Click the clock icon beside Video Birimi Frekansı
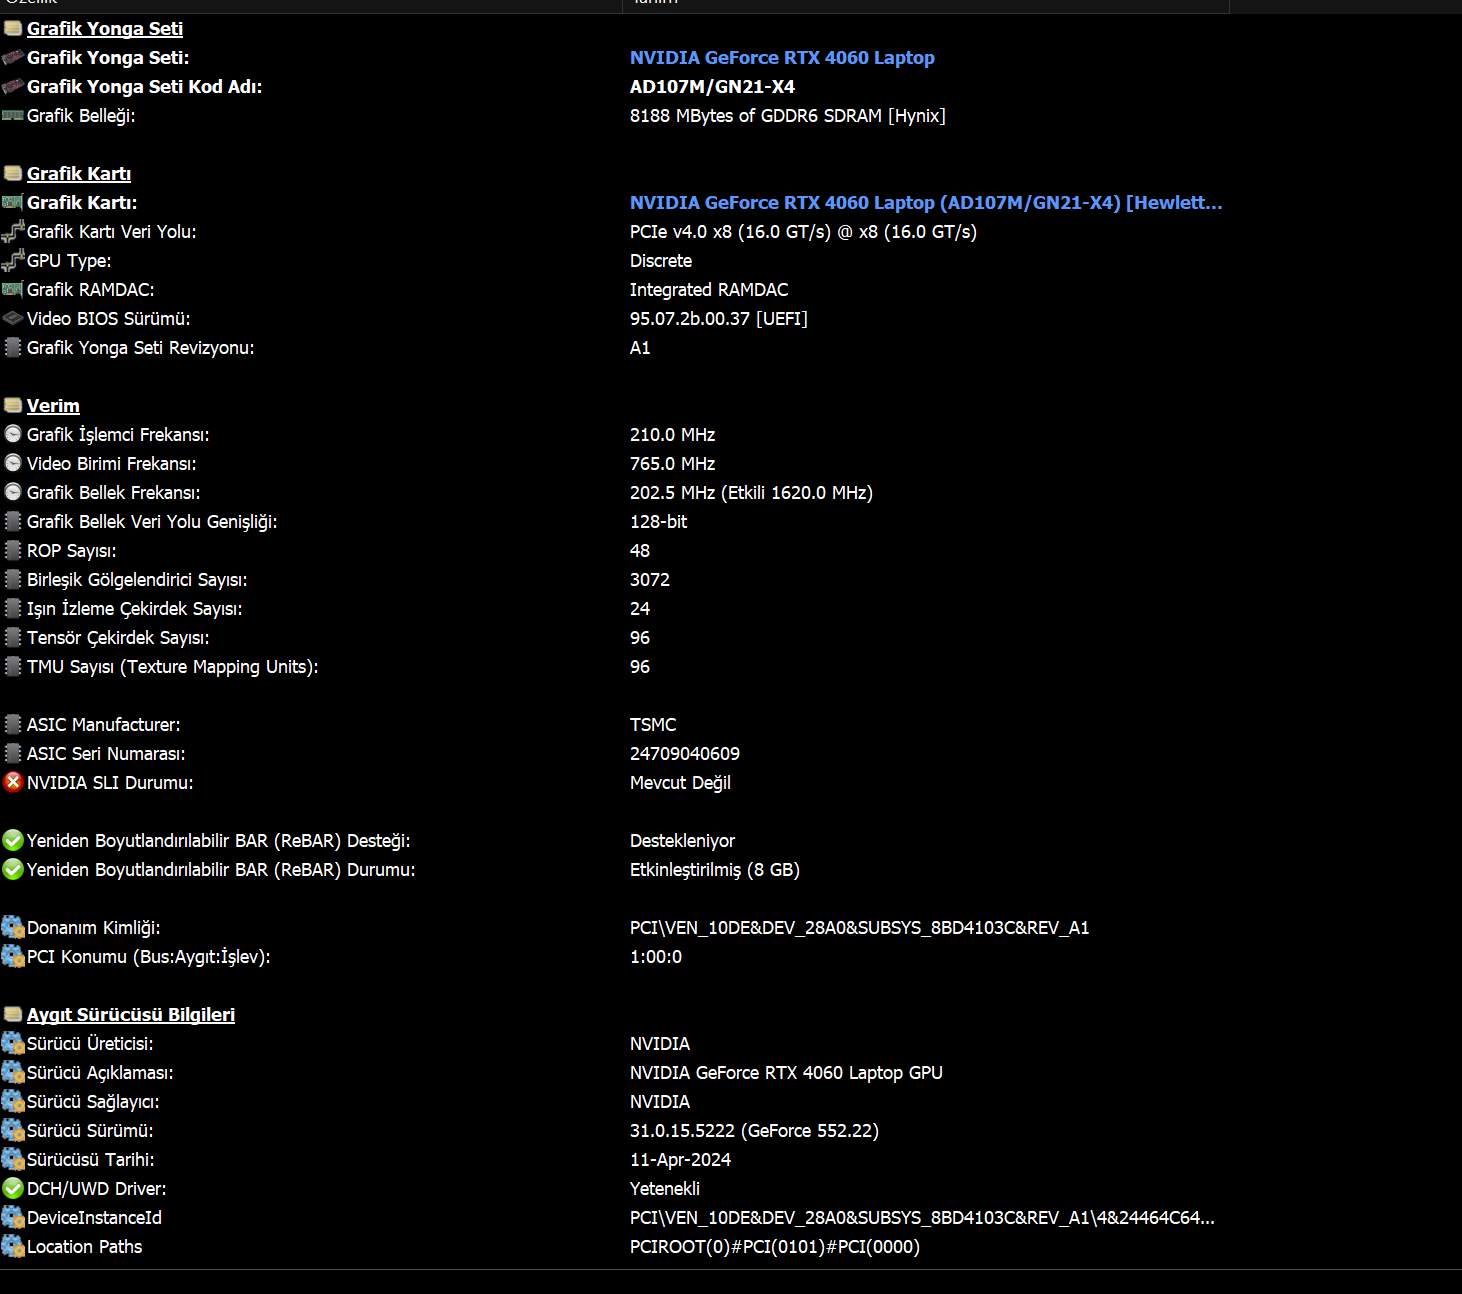1462x1294 pixels. pyautogui.click(x=13, y=464)
